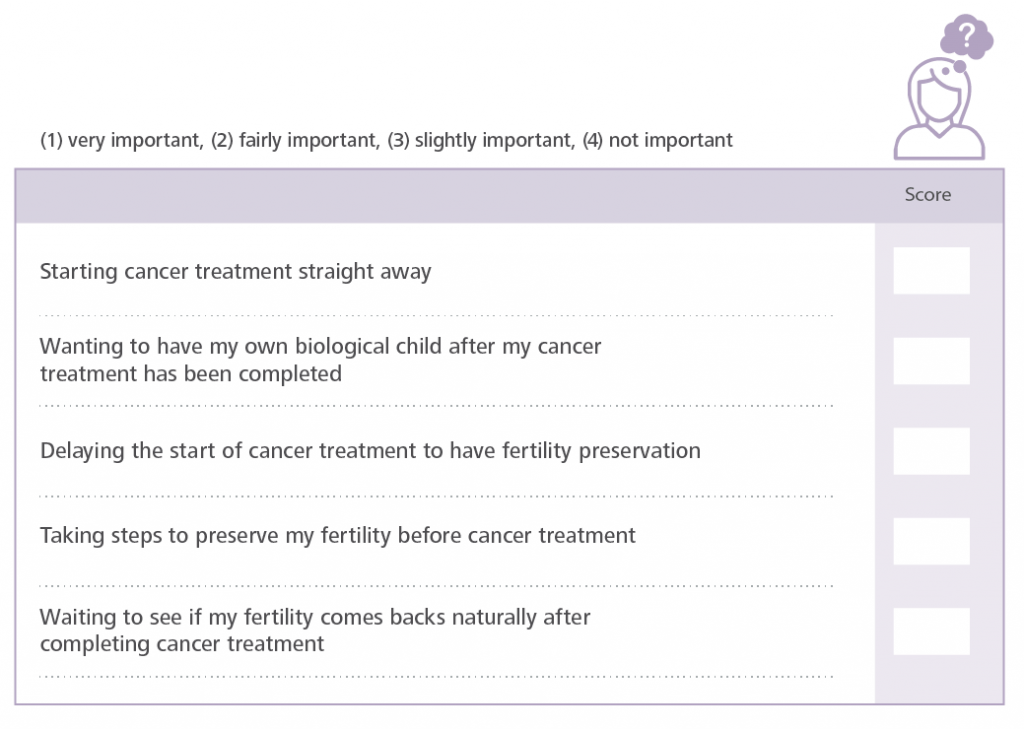Click the question mark thought cloud icon
This screenshot has height=729, width=1024.
point(966,37)
